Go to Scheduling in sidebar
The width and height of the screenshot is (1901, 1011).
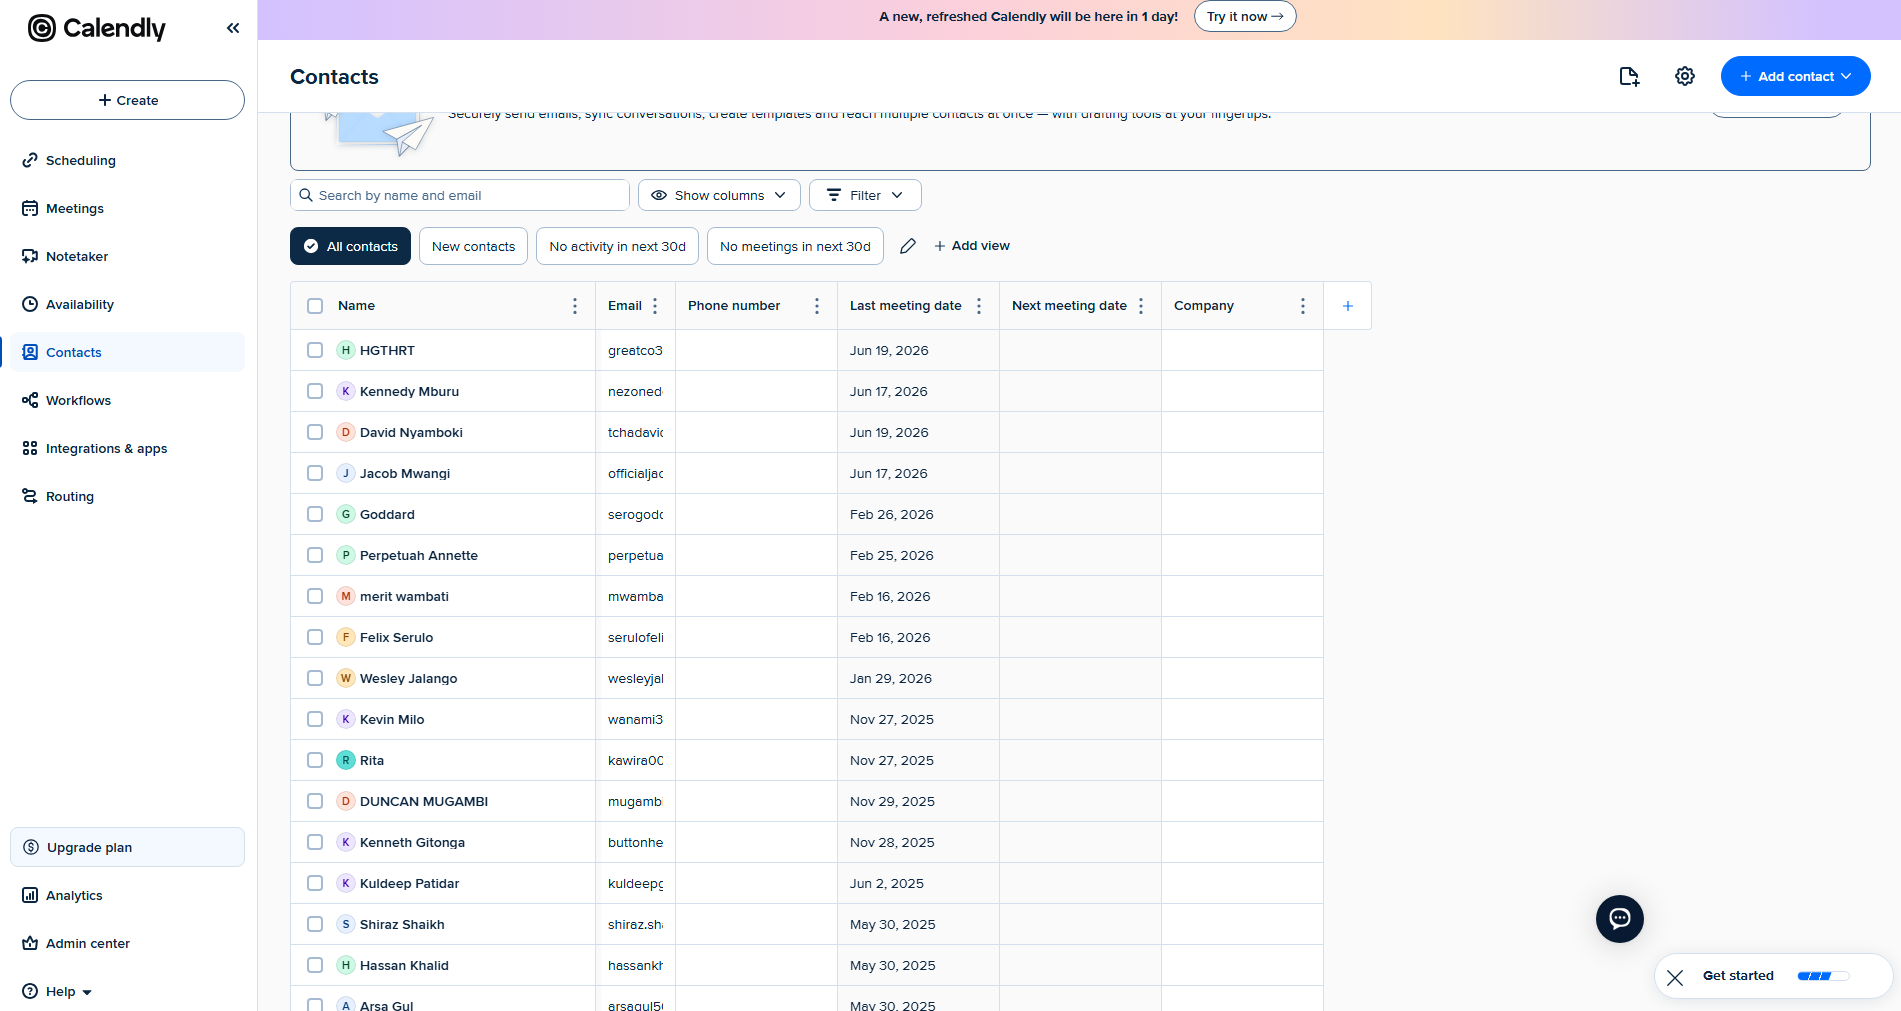pyautogui.click(x=127, y=160)
